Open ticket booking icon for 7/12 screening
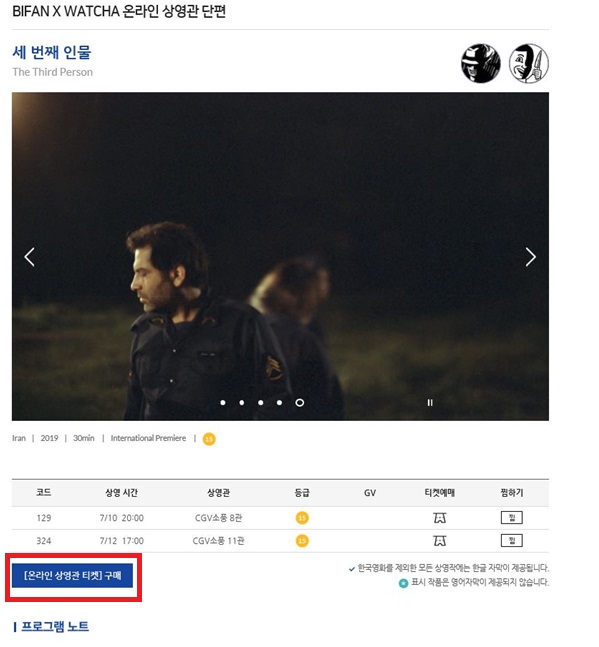This screenshot has width=599, height=647. [440, 541]
